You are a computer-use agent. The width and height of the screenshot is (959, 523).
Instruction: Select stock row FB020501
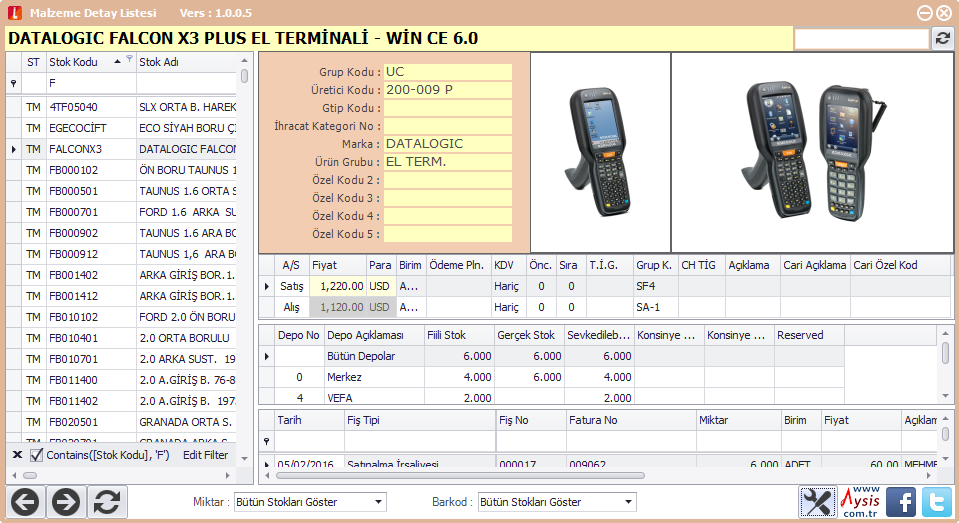(x=121, y=422)
